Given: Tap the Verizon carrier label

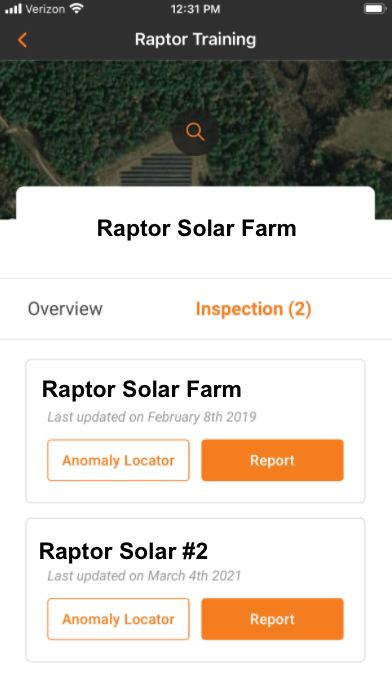Looking at the screenshot, I should (45, 9).
